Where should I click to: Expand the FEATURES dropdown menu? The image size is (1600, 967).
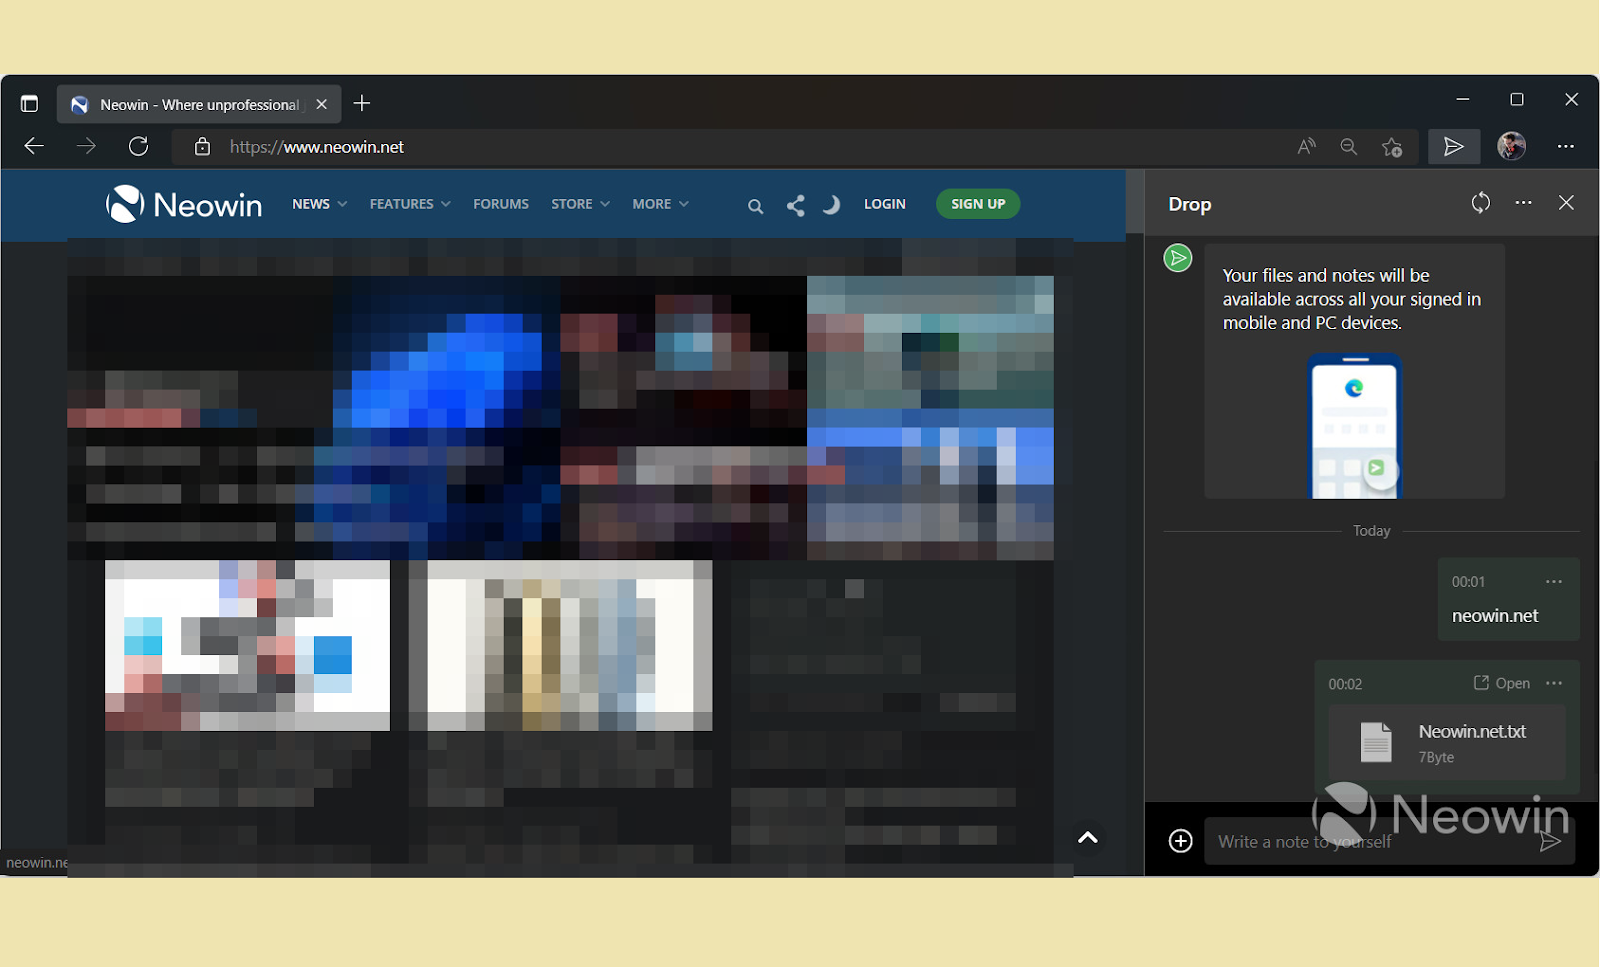point(410,204)
